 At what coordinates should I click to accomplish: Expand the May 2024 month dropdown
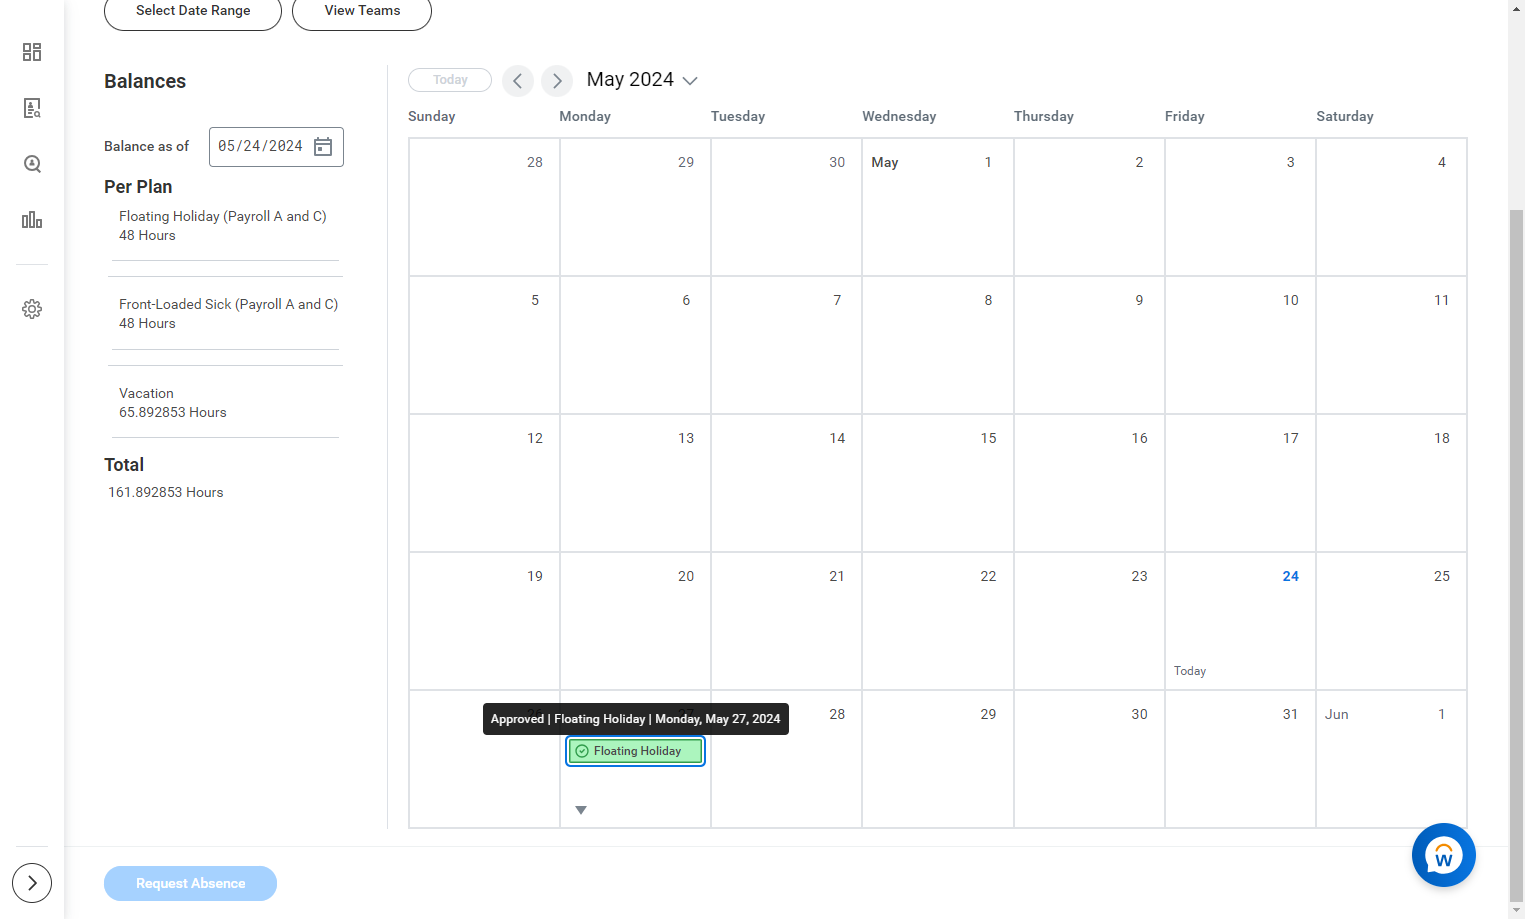point(690,81)
